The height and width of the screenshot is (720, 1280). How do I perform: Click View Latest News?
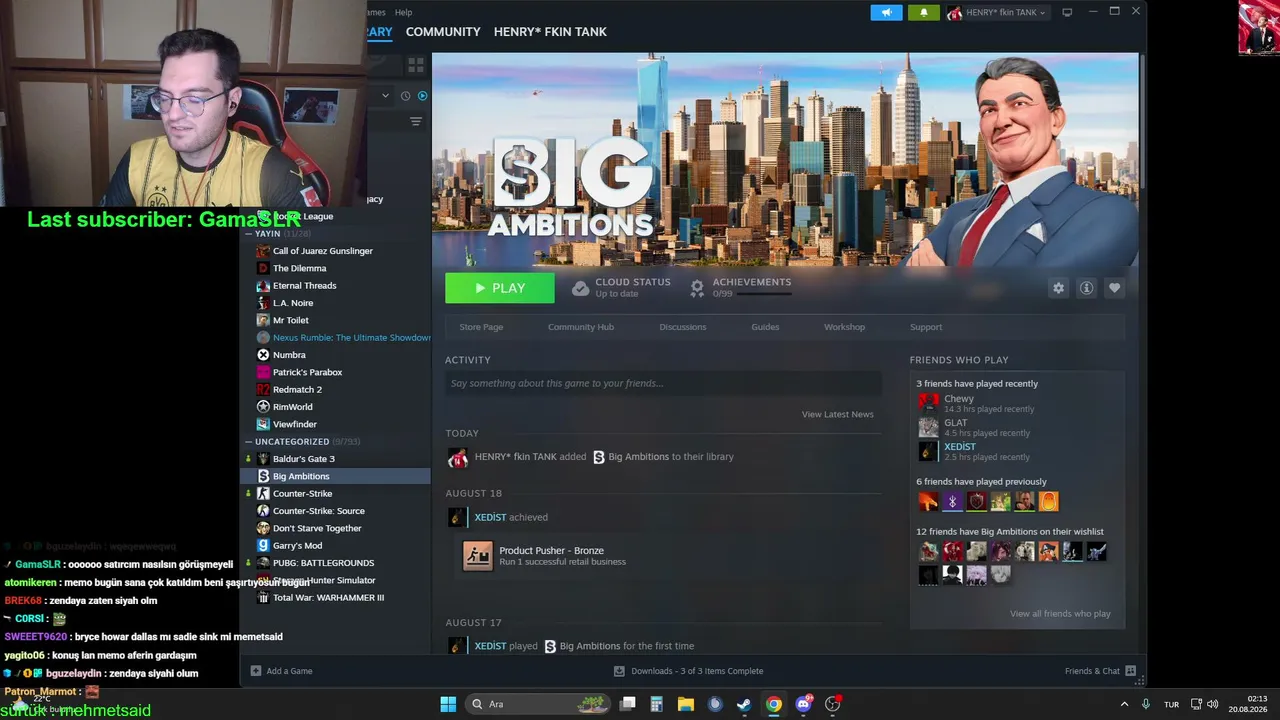coord(837,414)
